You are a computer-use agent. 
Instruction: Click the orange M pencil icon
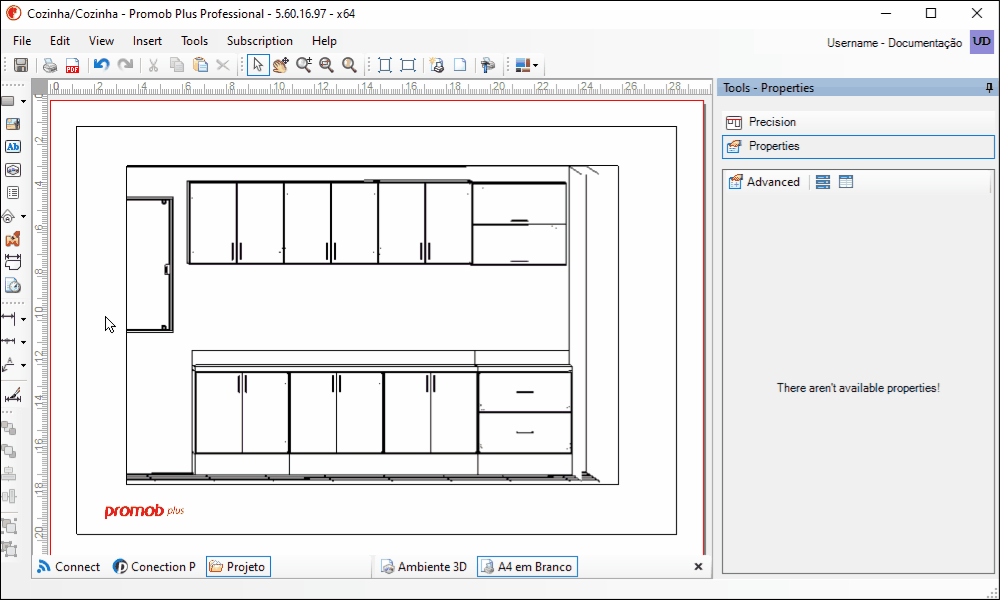pyautogui.click(x=13, y=239)
